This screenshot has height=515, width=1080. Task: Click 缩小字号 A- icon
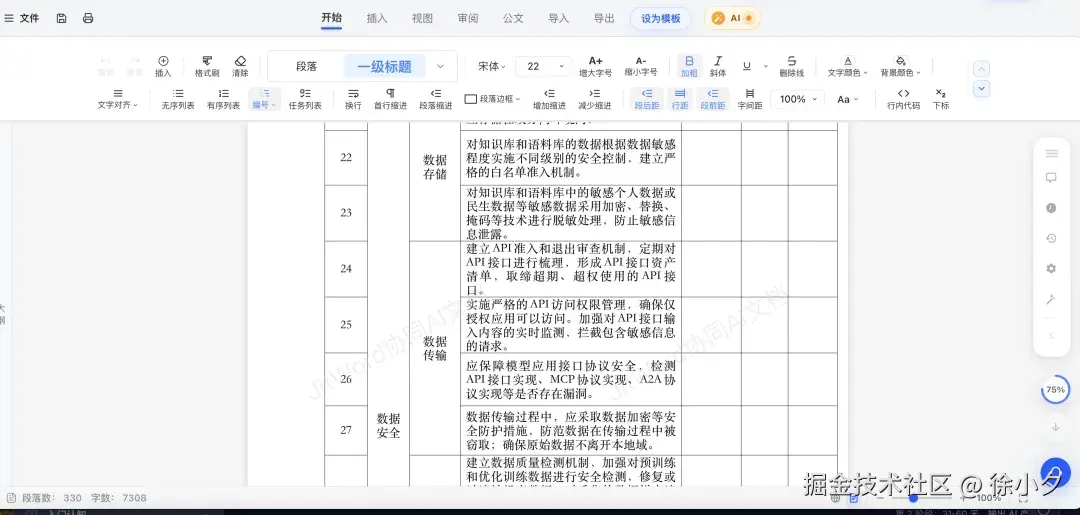pyautogui.click(x=641, y=66)
